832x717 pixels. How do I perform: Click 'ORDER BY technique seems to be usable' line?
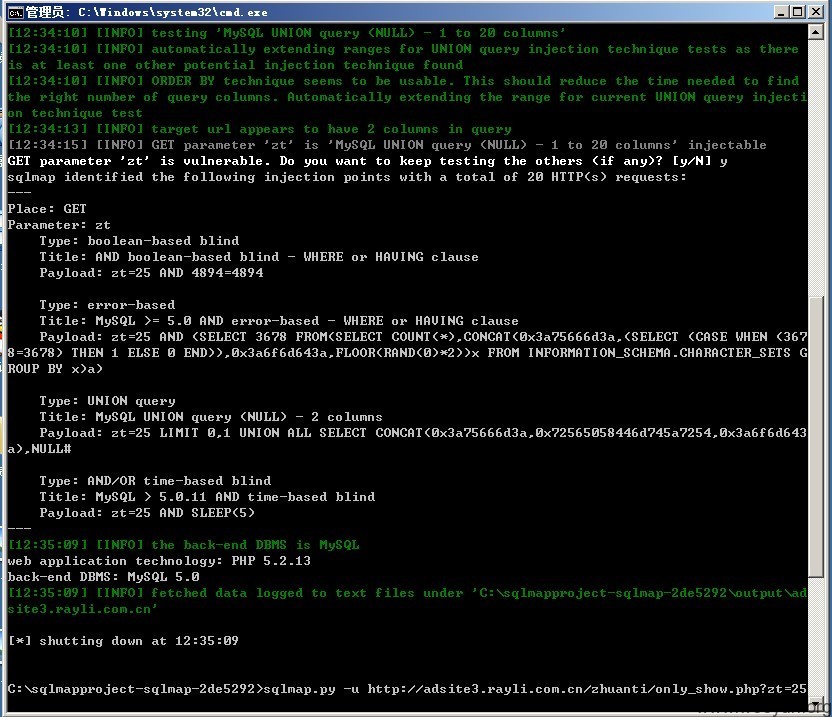click(407, 97)
